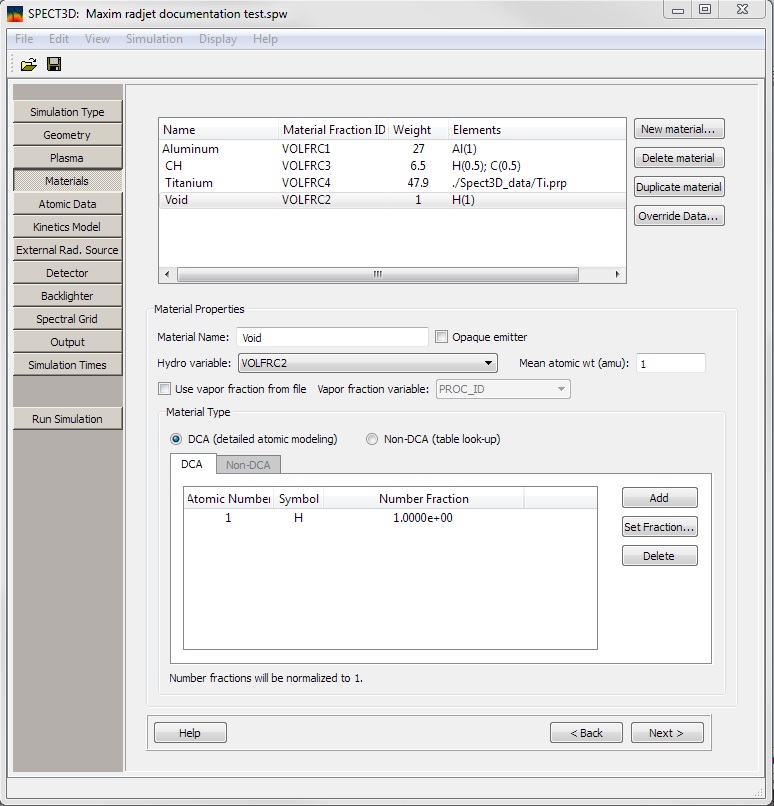774x806 pixels.
Task: Open the Display menu
Action: (218, 39)
